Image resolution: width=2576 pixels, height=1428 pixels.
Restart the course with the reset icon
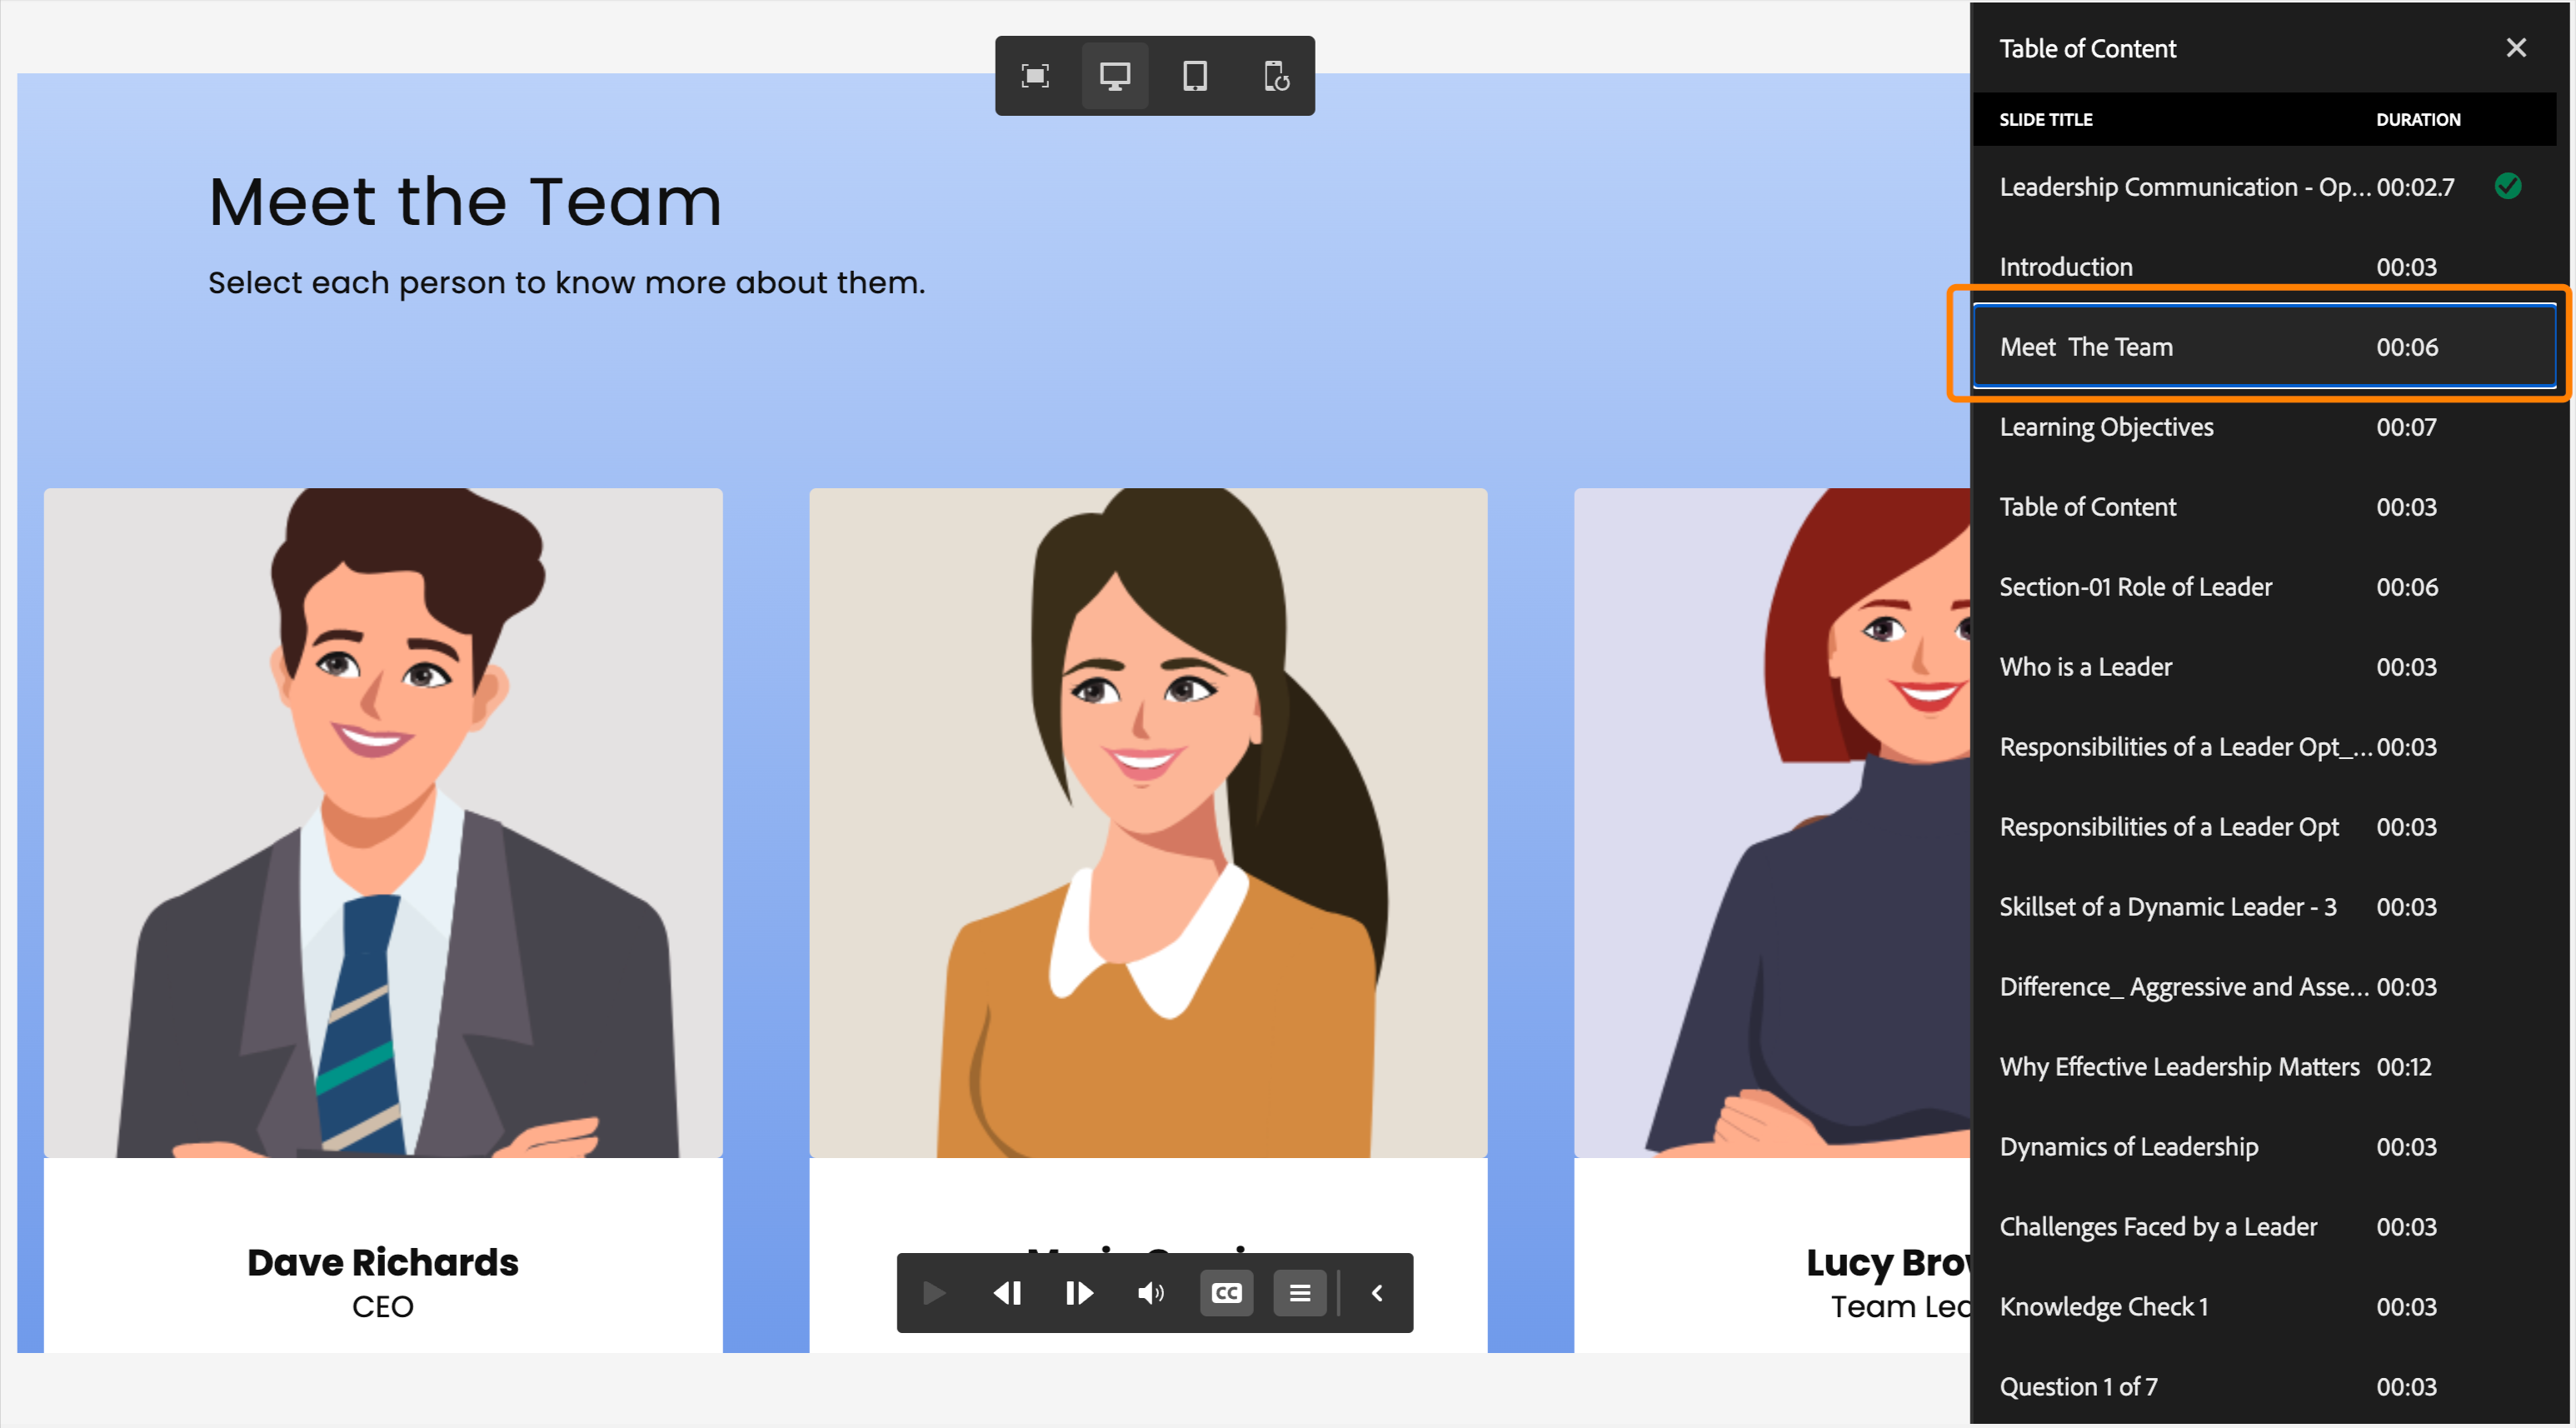(x=1277, y=75)
